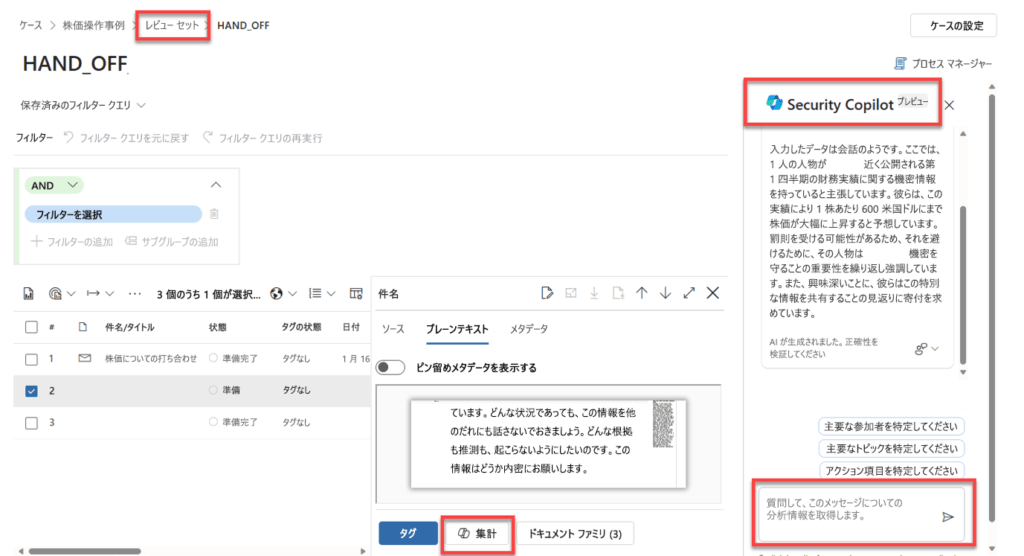Switch to the ソース tab
Viewport: 1024px width, 556px height.
[392, 329]
